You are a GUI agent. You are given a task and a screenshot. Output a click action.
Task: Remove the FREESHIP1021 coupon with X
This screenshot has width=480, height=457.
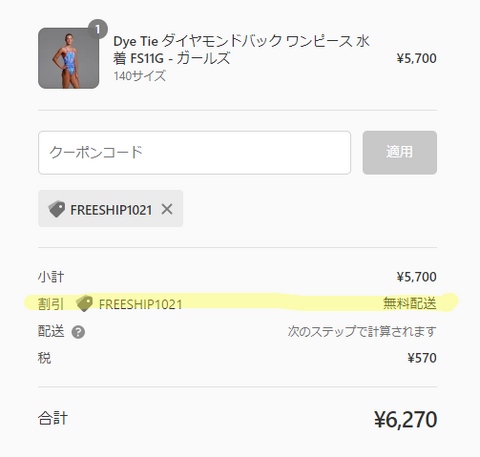pos(167,209)
